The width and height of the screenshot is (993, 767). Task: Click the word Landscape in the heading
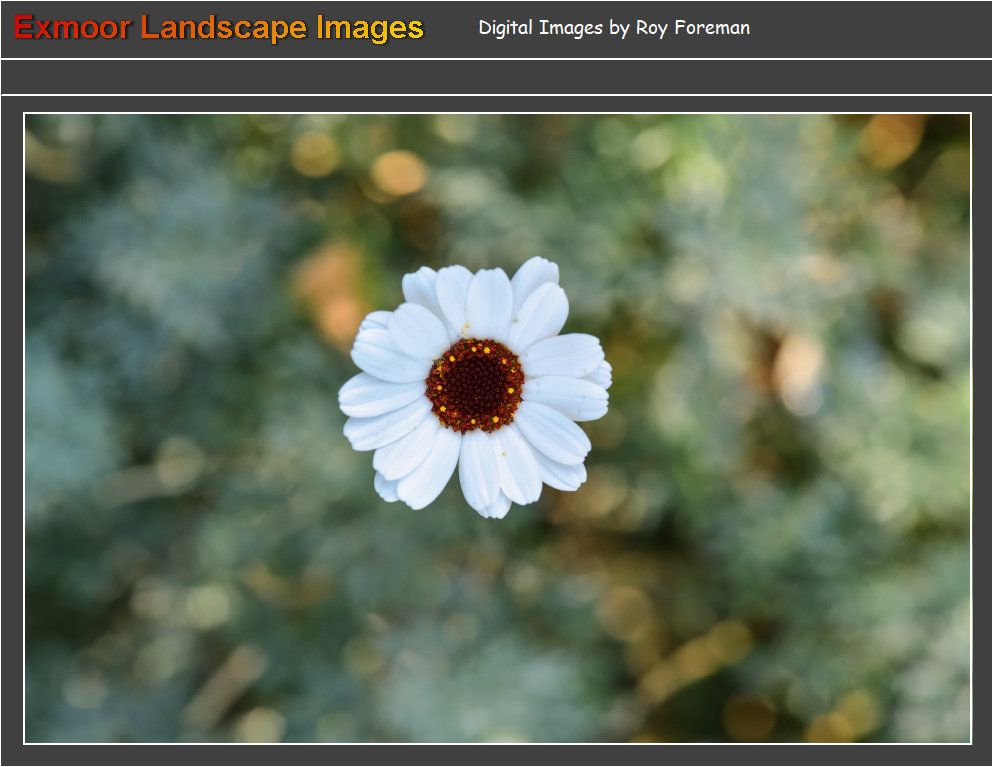click(x=223, y=28)
